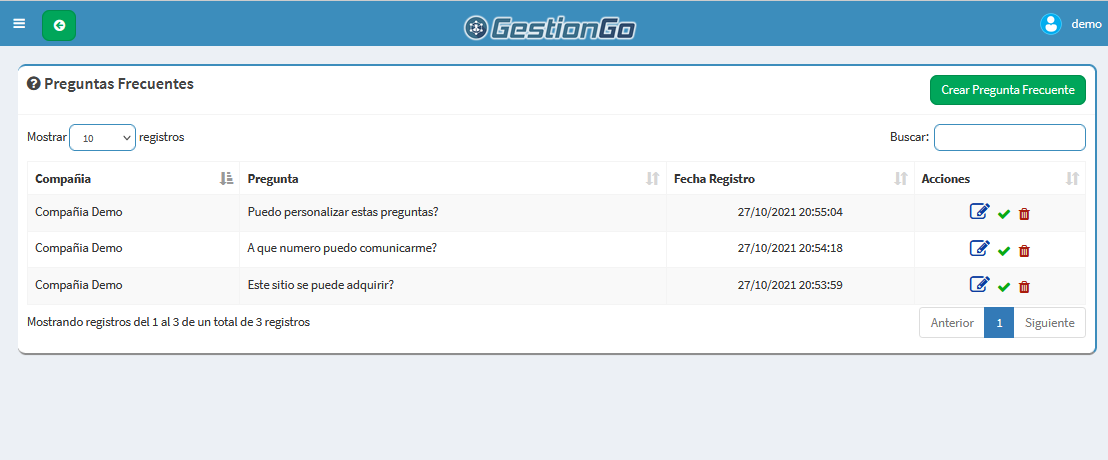The image size is (1108, 460).
Task: Click 'Puedo personalizar estas preguntas?' text
Action: [x=343, y=212]
